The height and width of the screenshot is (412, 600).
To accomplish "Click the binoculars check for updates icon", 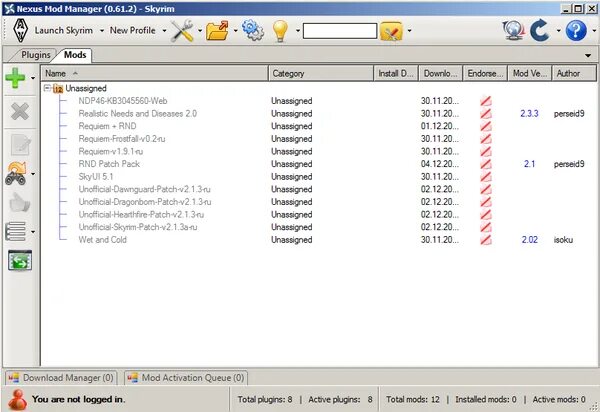I will 16,173.
